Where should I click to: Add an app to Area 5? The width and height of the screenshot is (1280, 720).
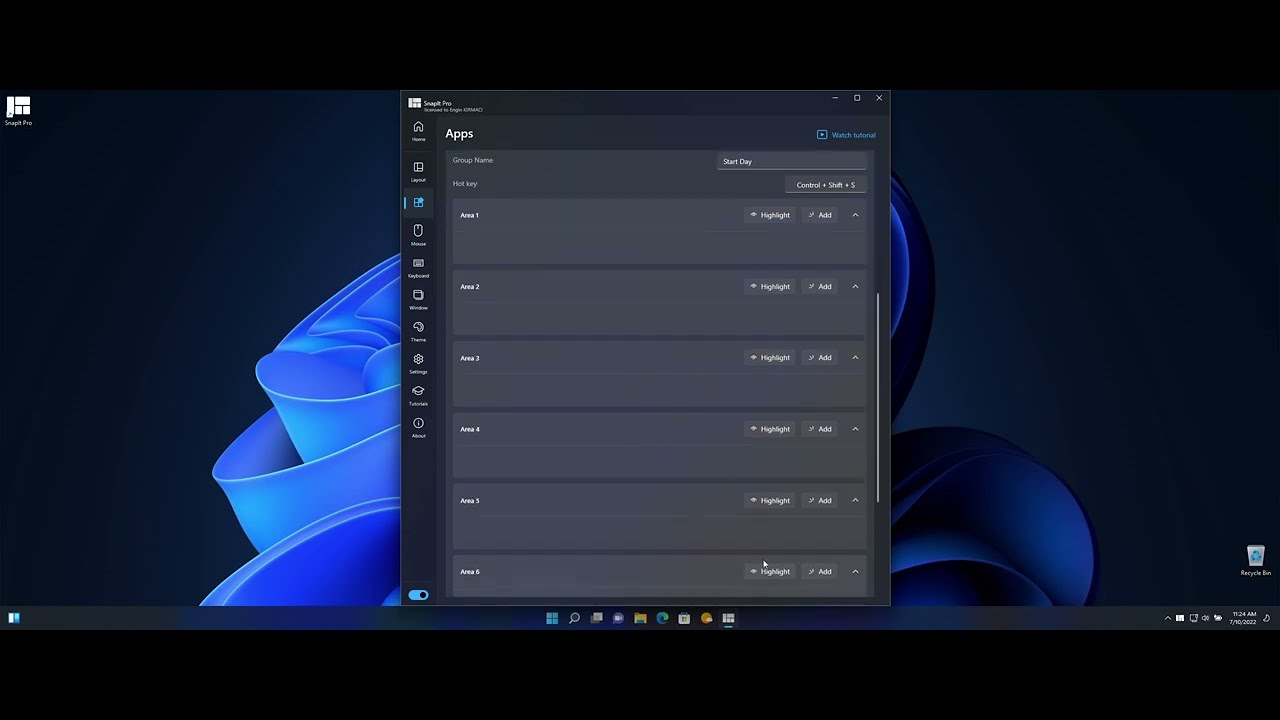[820, 500]
